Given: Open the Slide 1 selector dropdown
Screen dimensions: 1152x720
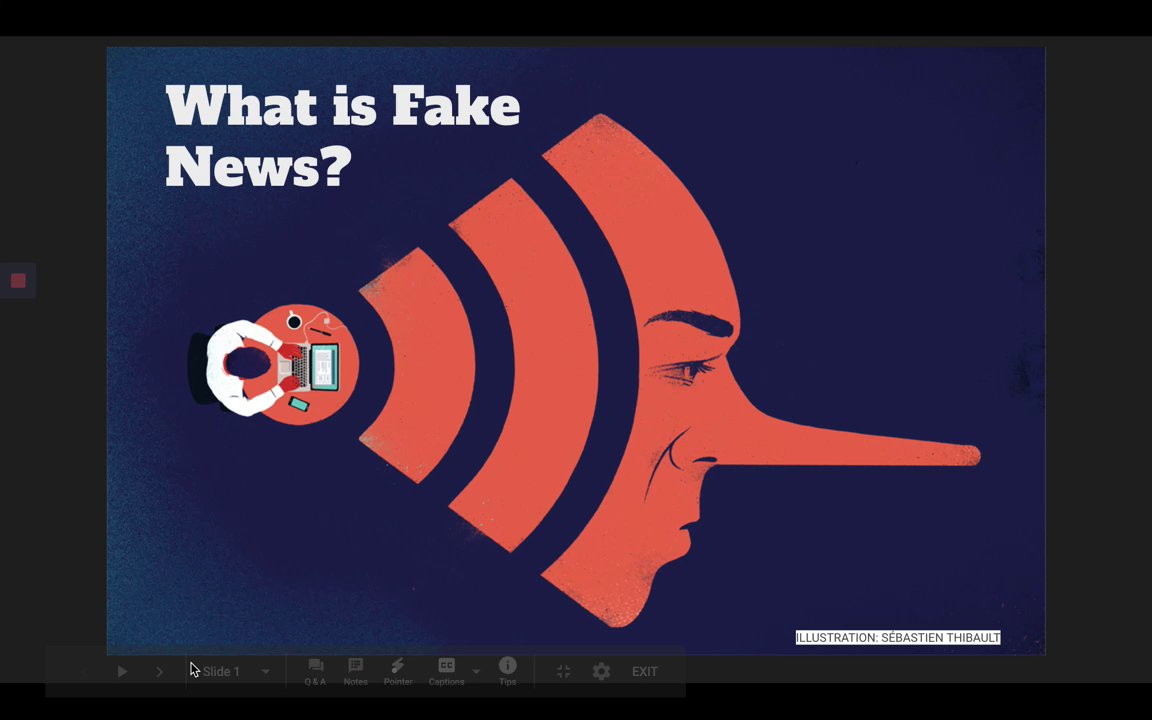Looking at the screenshot, I should pyautogui.click(x=235, y=672).
